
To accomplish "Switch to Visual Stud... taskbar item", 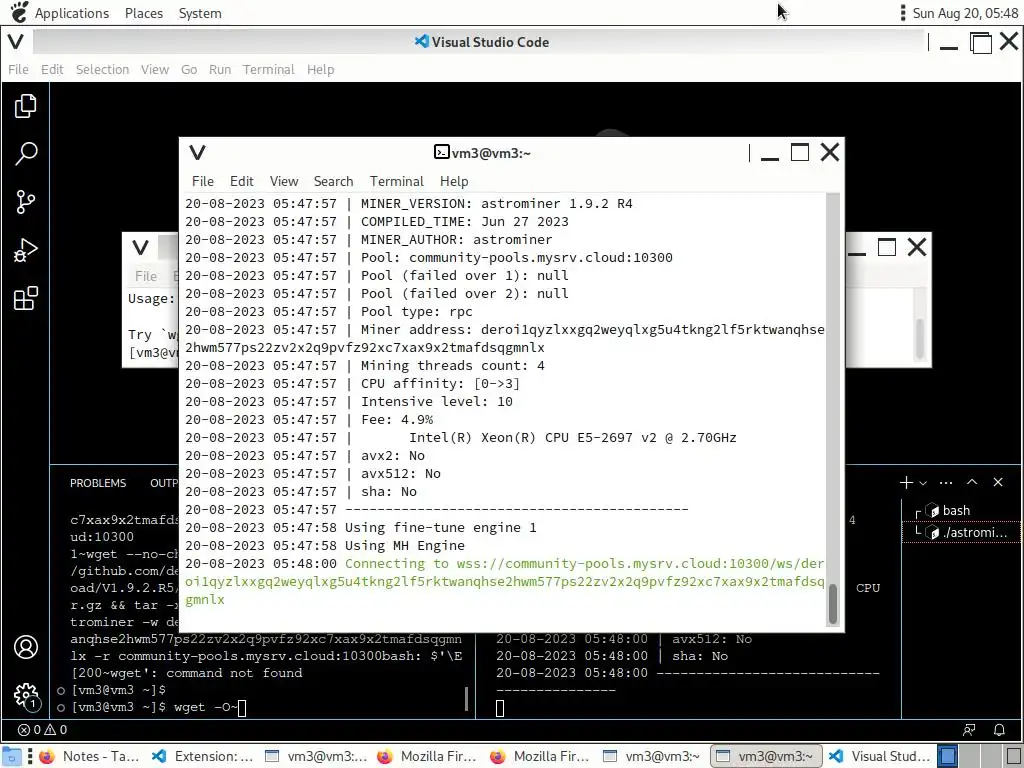I will coord(879,756).
